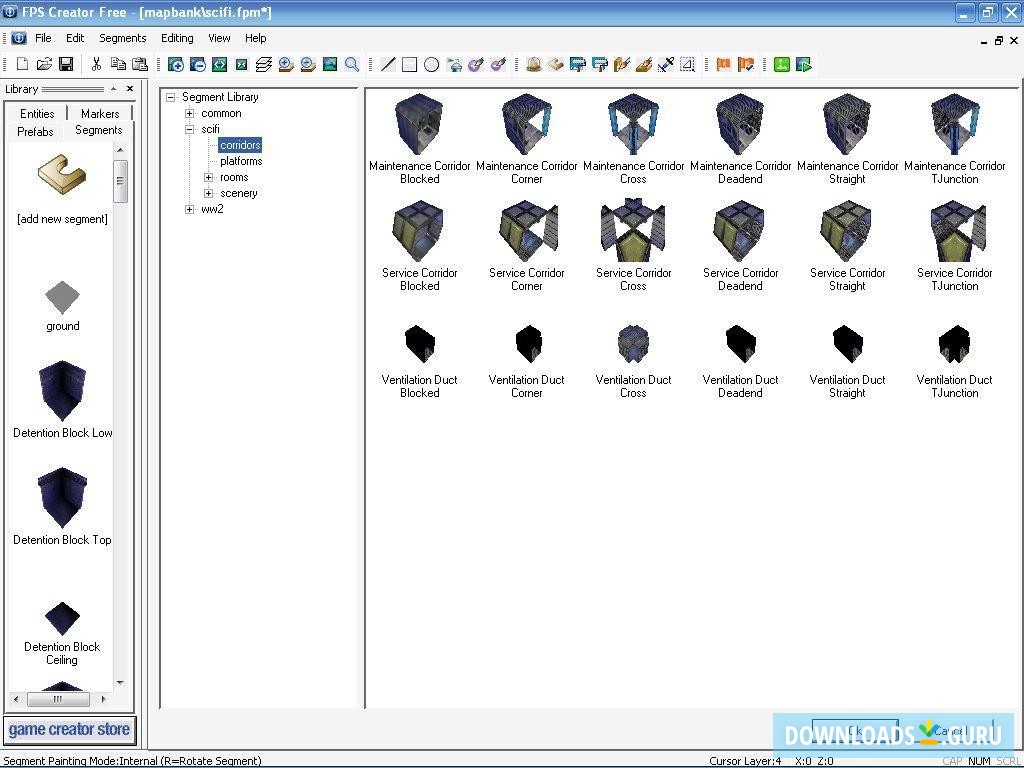This screenshot has height=768, width=1024.
Task: Select the light marker tool
Action: (x=533, y=64)
